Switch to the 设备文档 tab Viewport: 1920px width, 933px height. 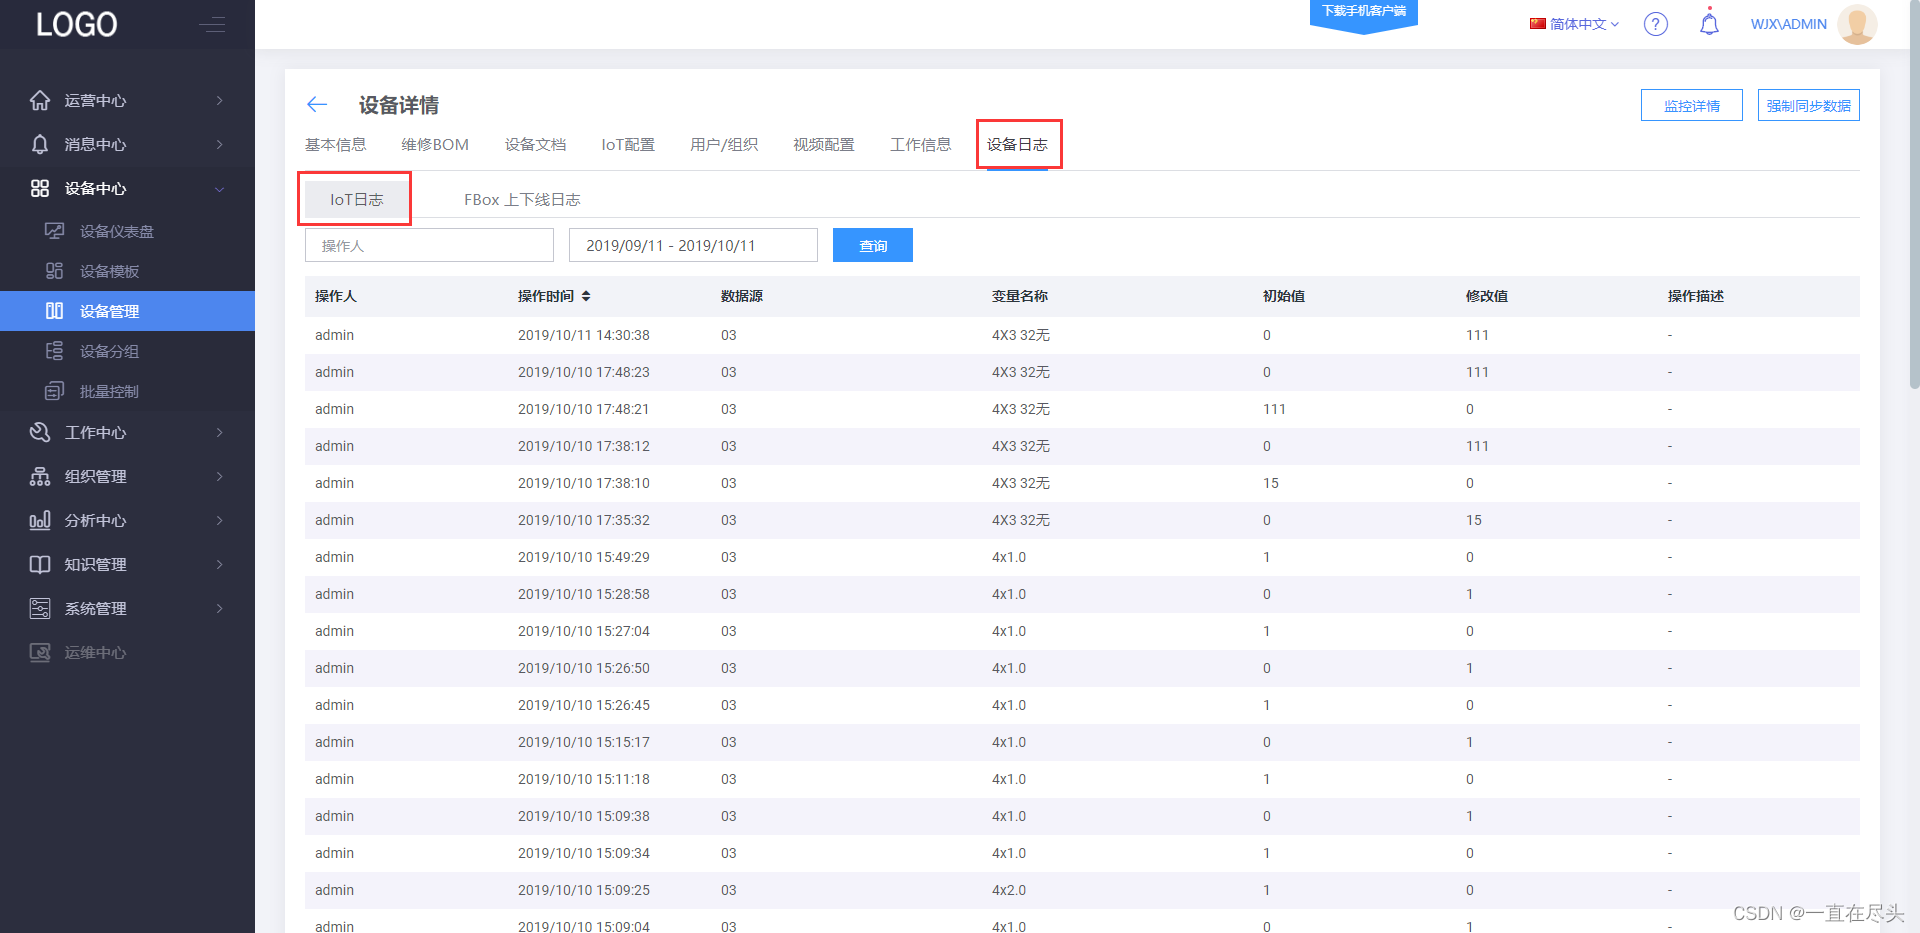coord(535,145)
